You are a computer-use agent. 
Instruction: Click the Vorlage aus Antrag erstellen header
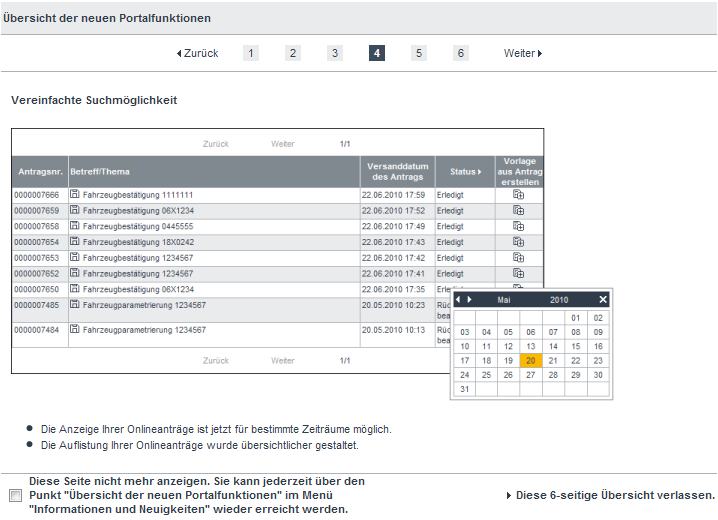tap(520, 172)
